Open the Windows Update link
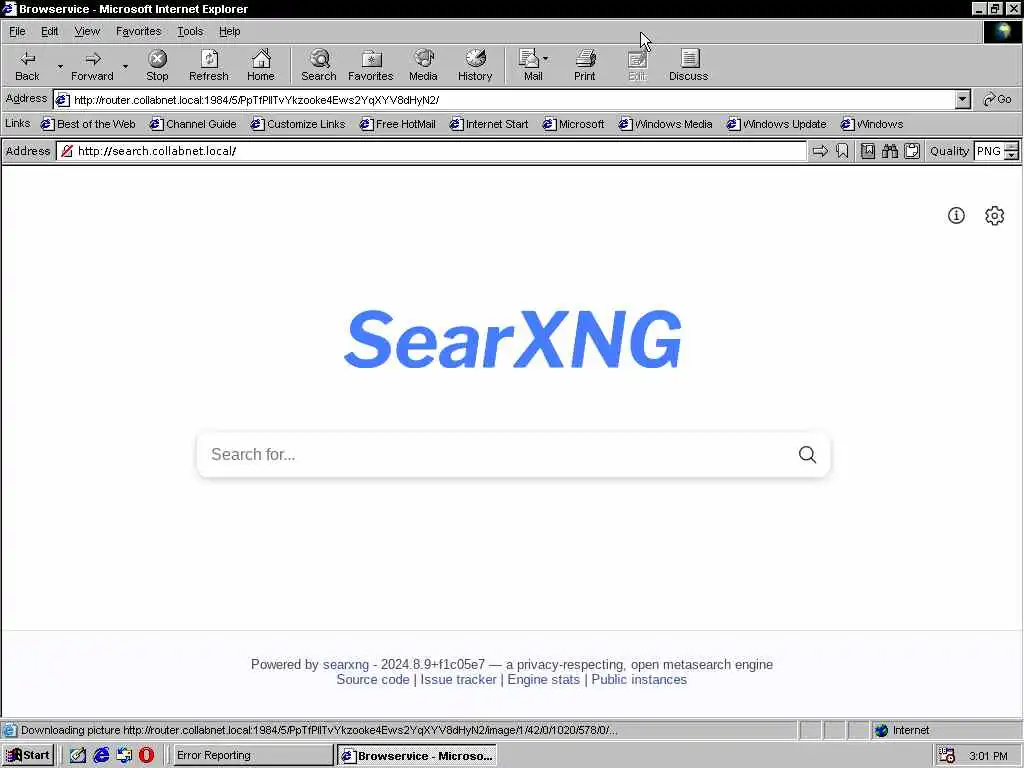Screen dimensions: 1024x768 776,124
